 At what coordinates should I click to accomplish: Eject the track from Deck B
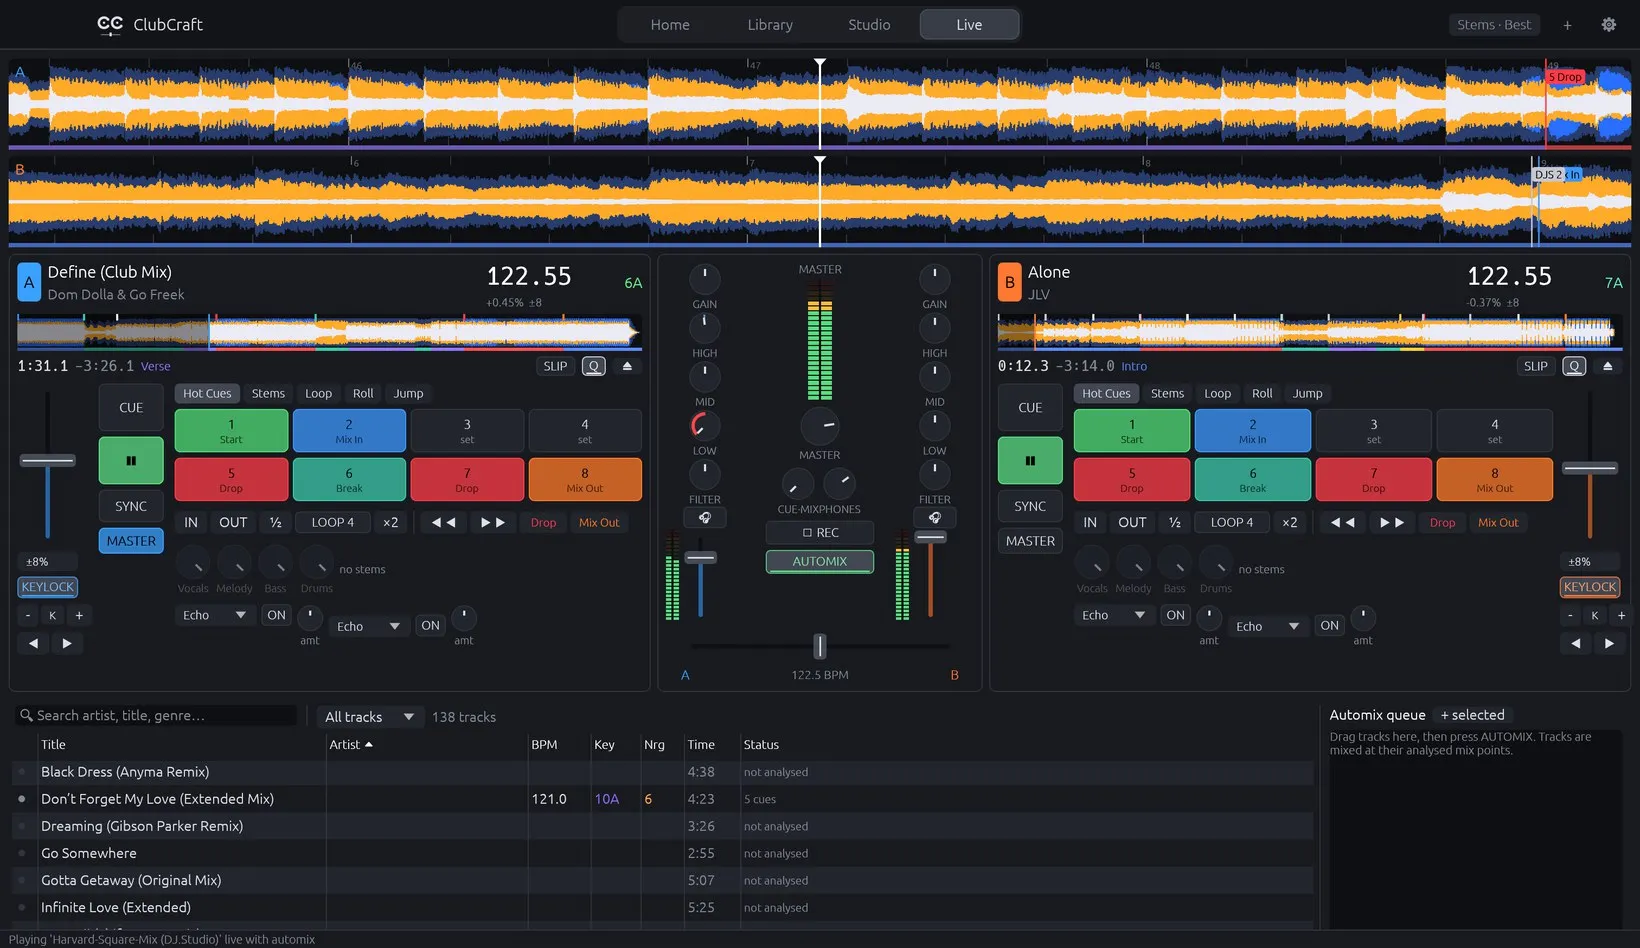1607,366
